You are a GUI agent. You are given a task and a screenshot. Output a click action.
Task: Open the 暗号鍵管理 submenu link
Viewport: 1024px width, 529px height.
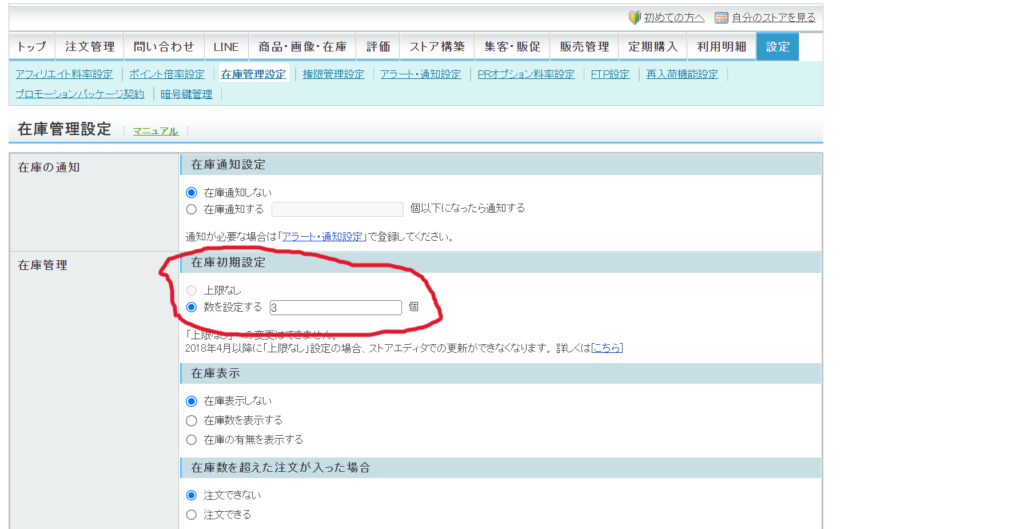tap(187, 94)
